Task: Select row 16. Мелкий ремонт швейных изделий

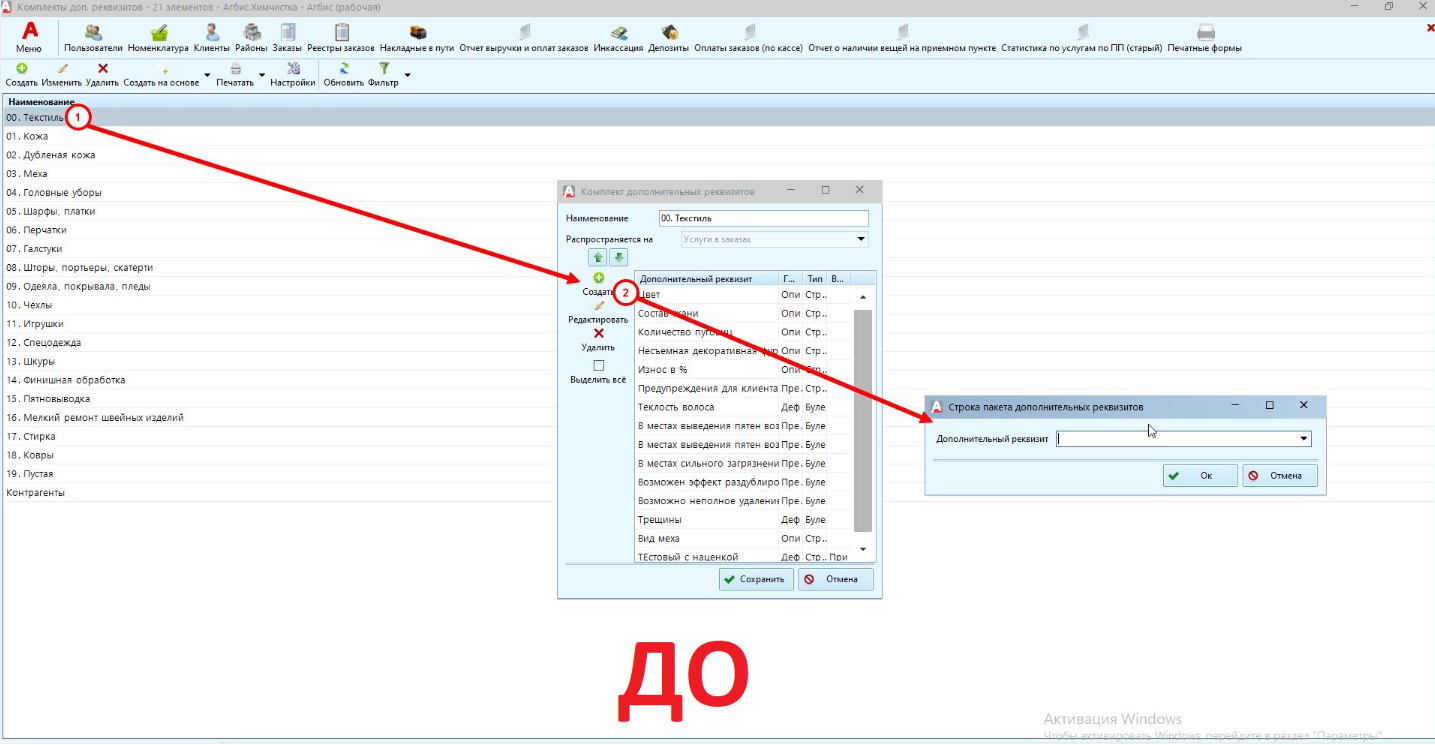Action: pyautogui.click(x=717, y=417)
